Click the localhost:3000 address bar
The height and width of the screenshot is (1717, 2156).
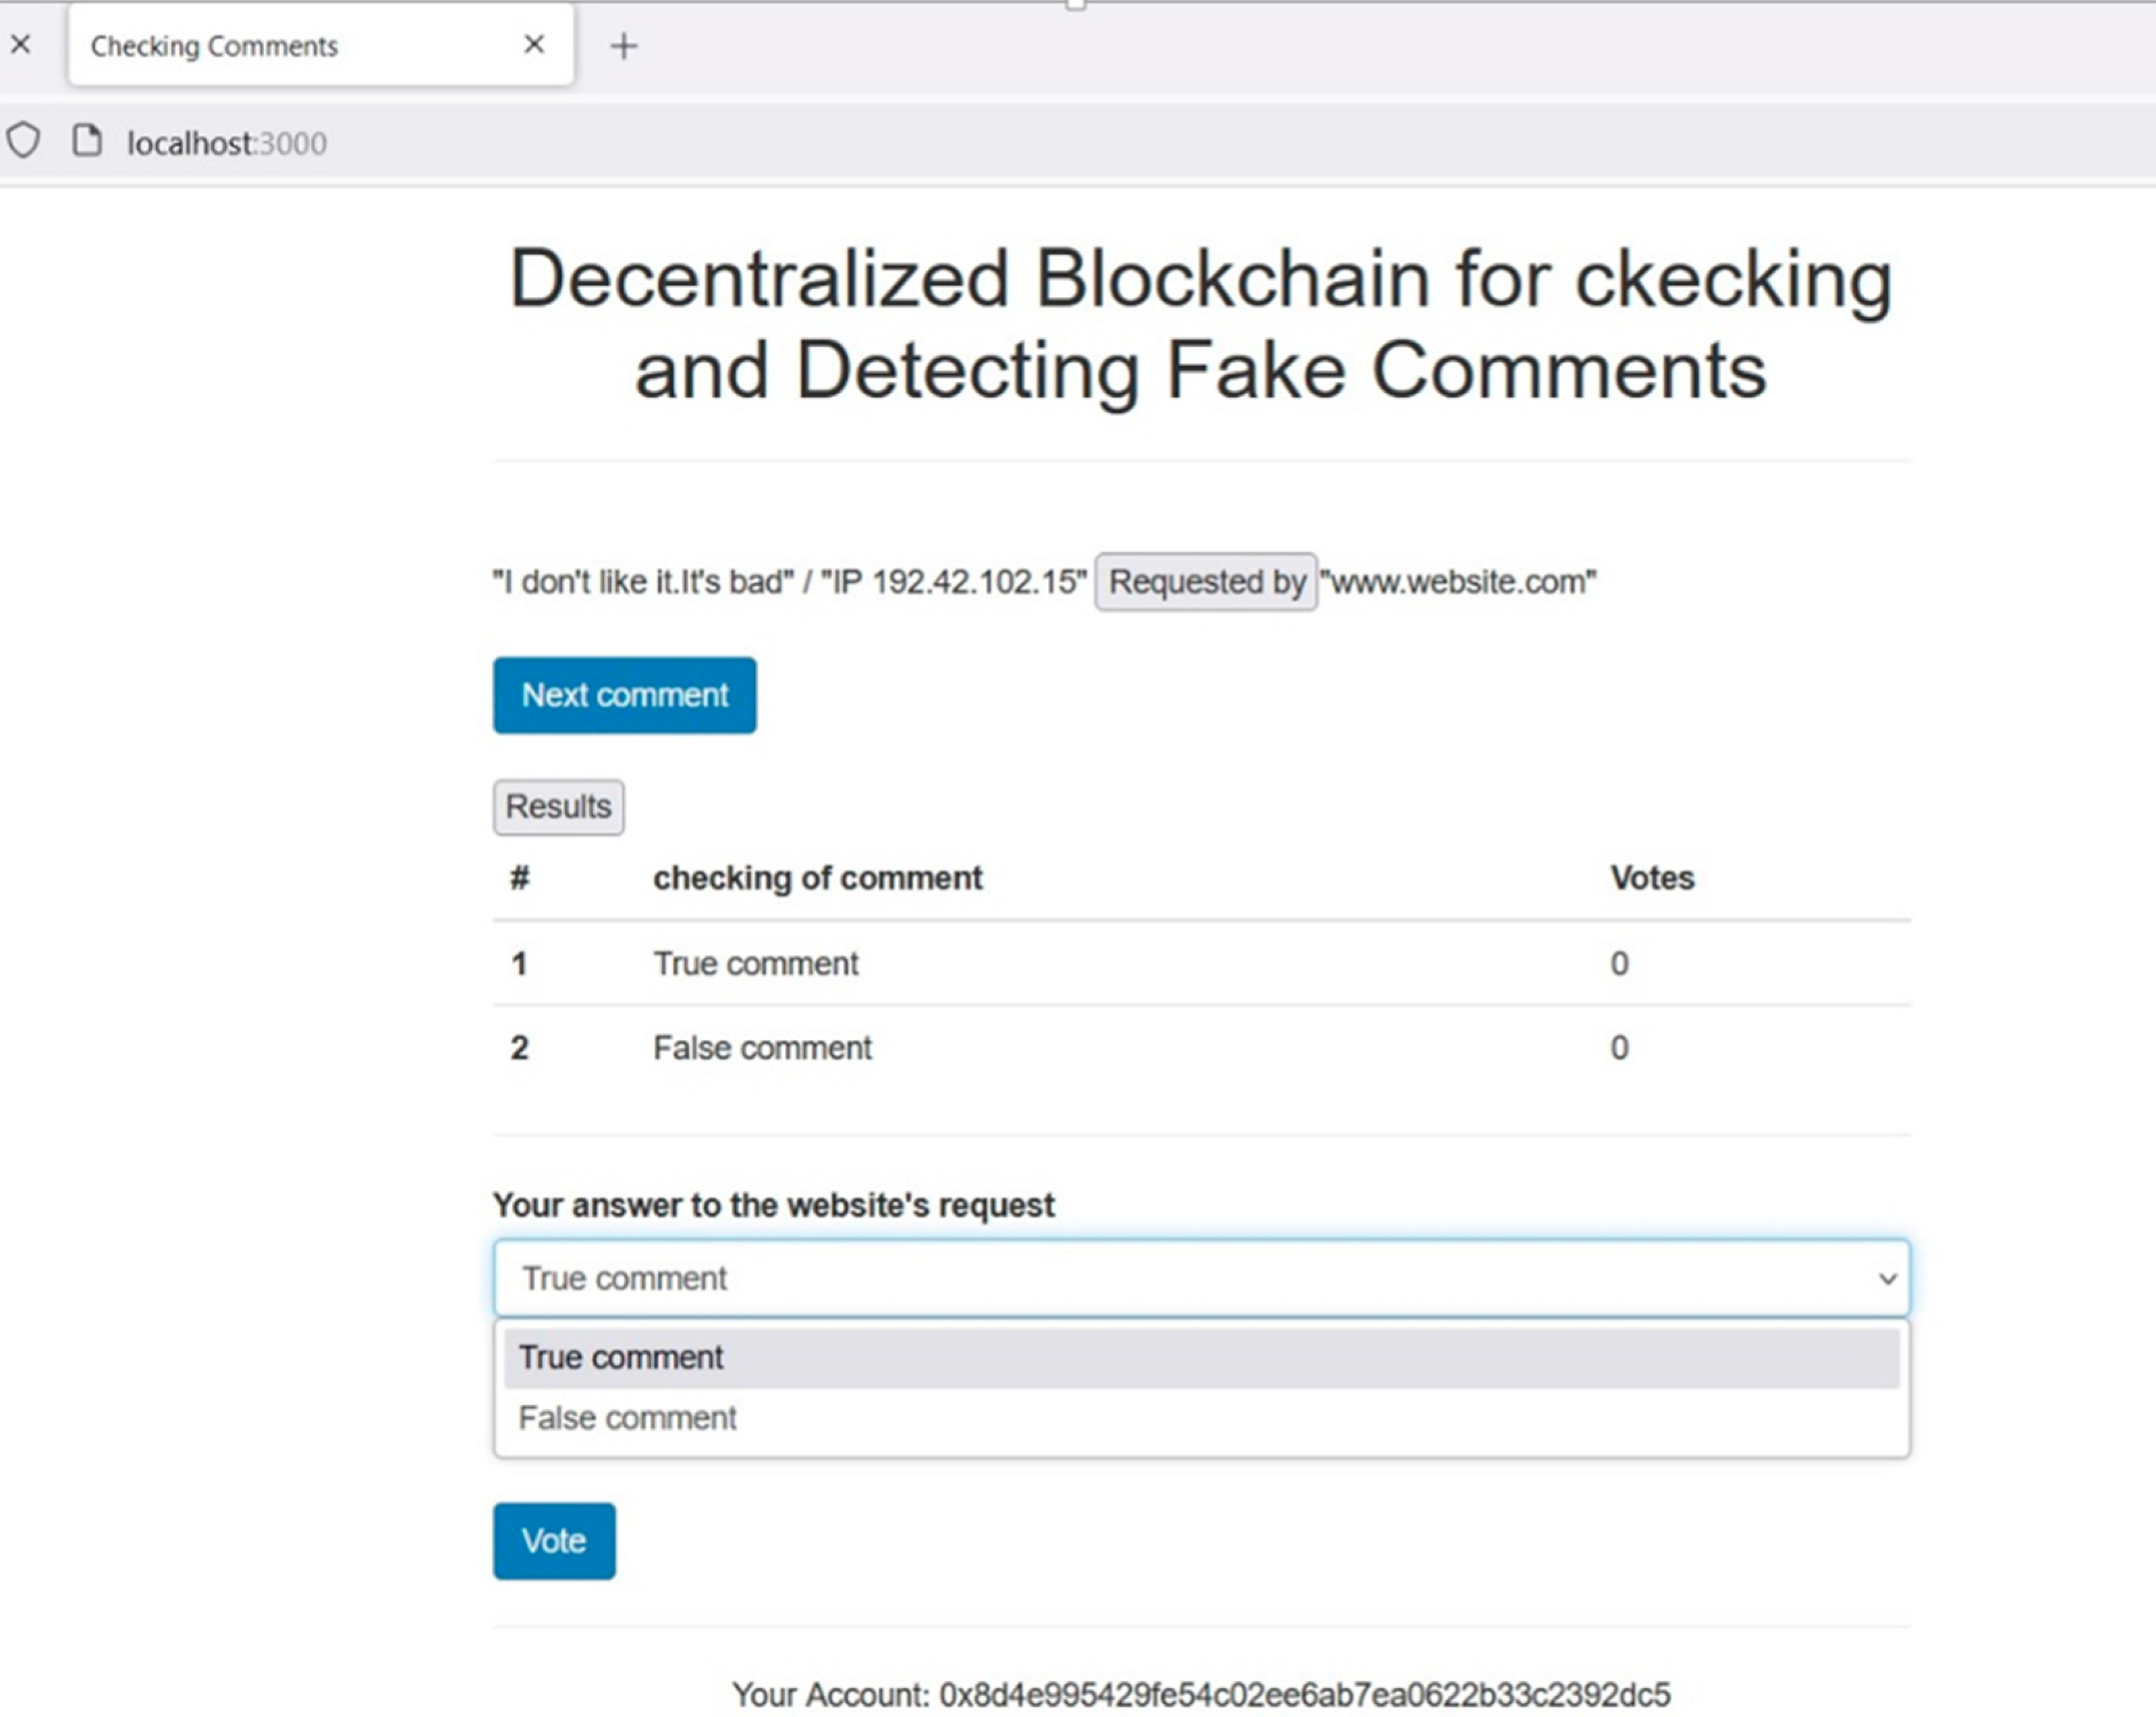coord(226,143)
